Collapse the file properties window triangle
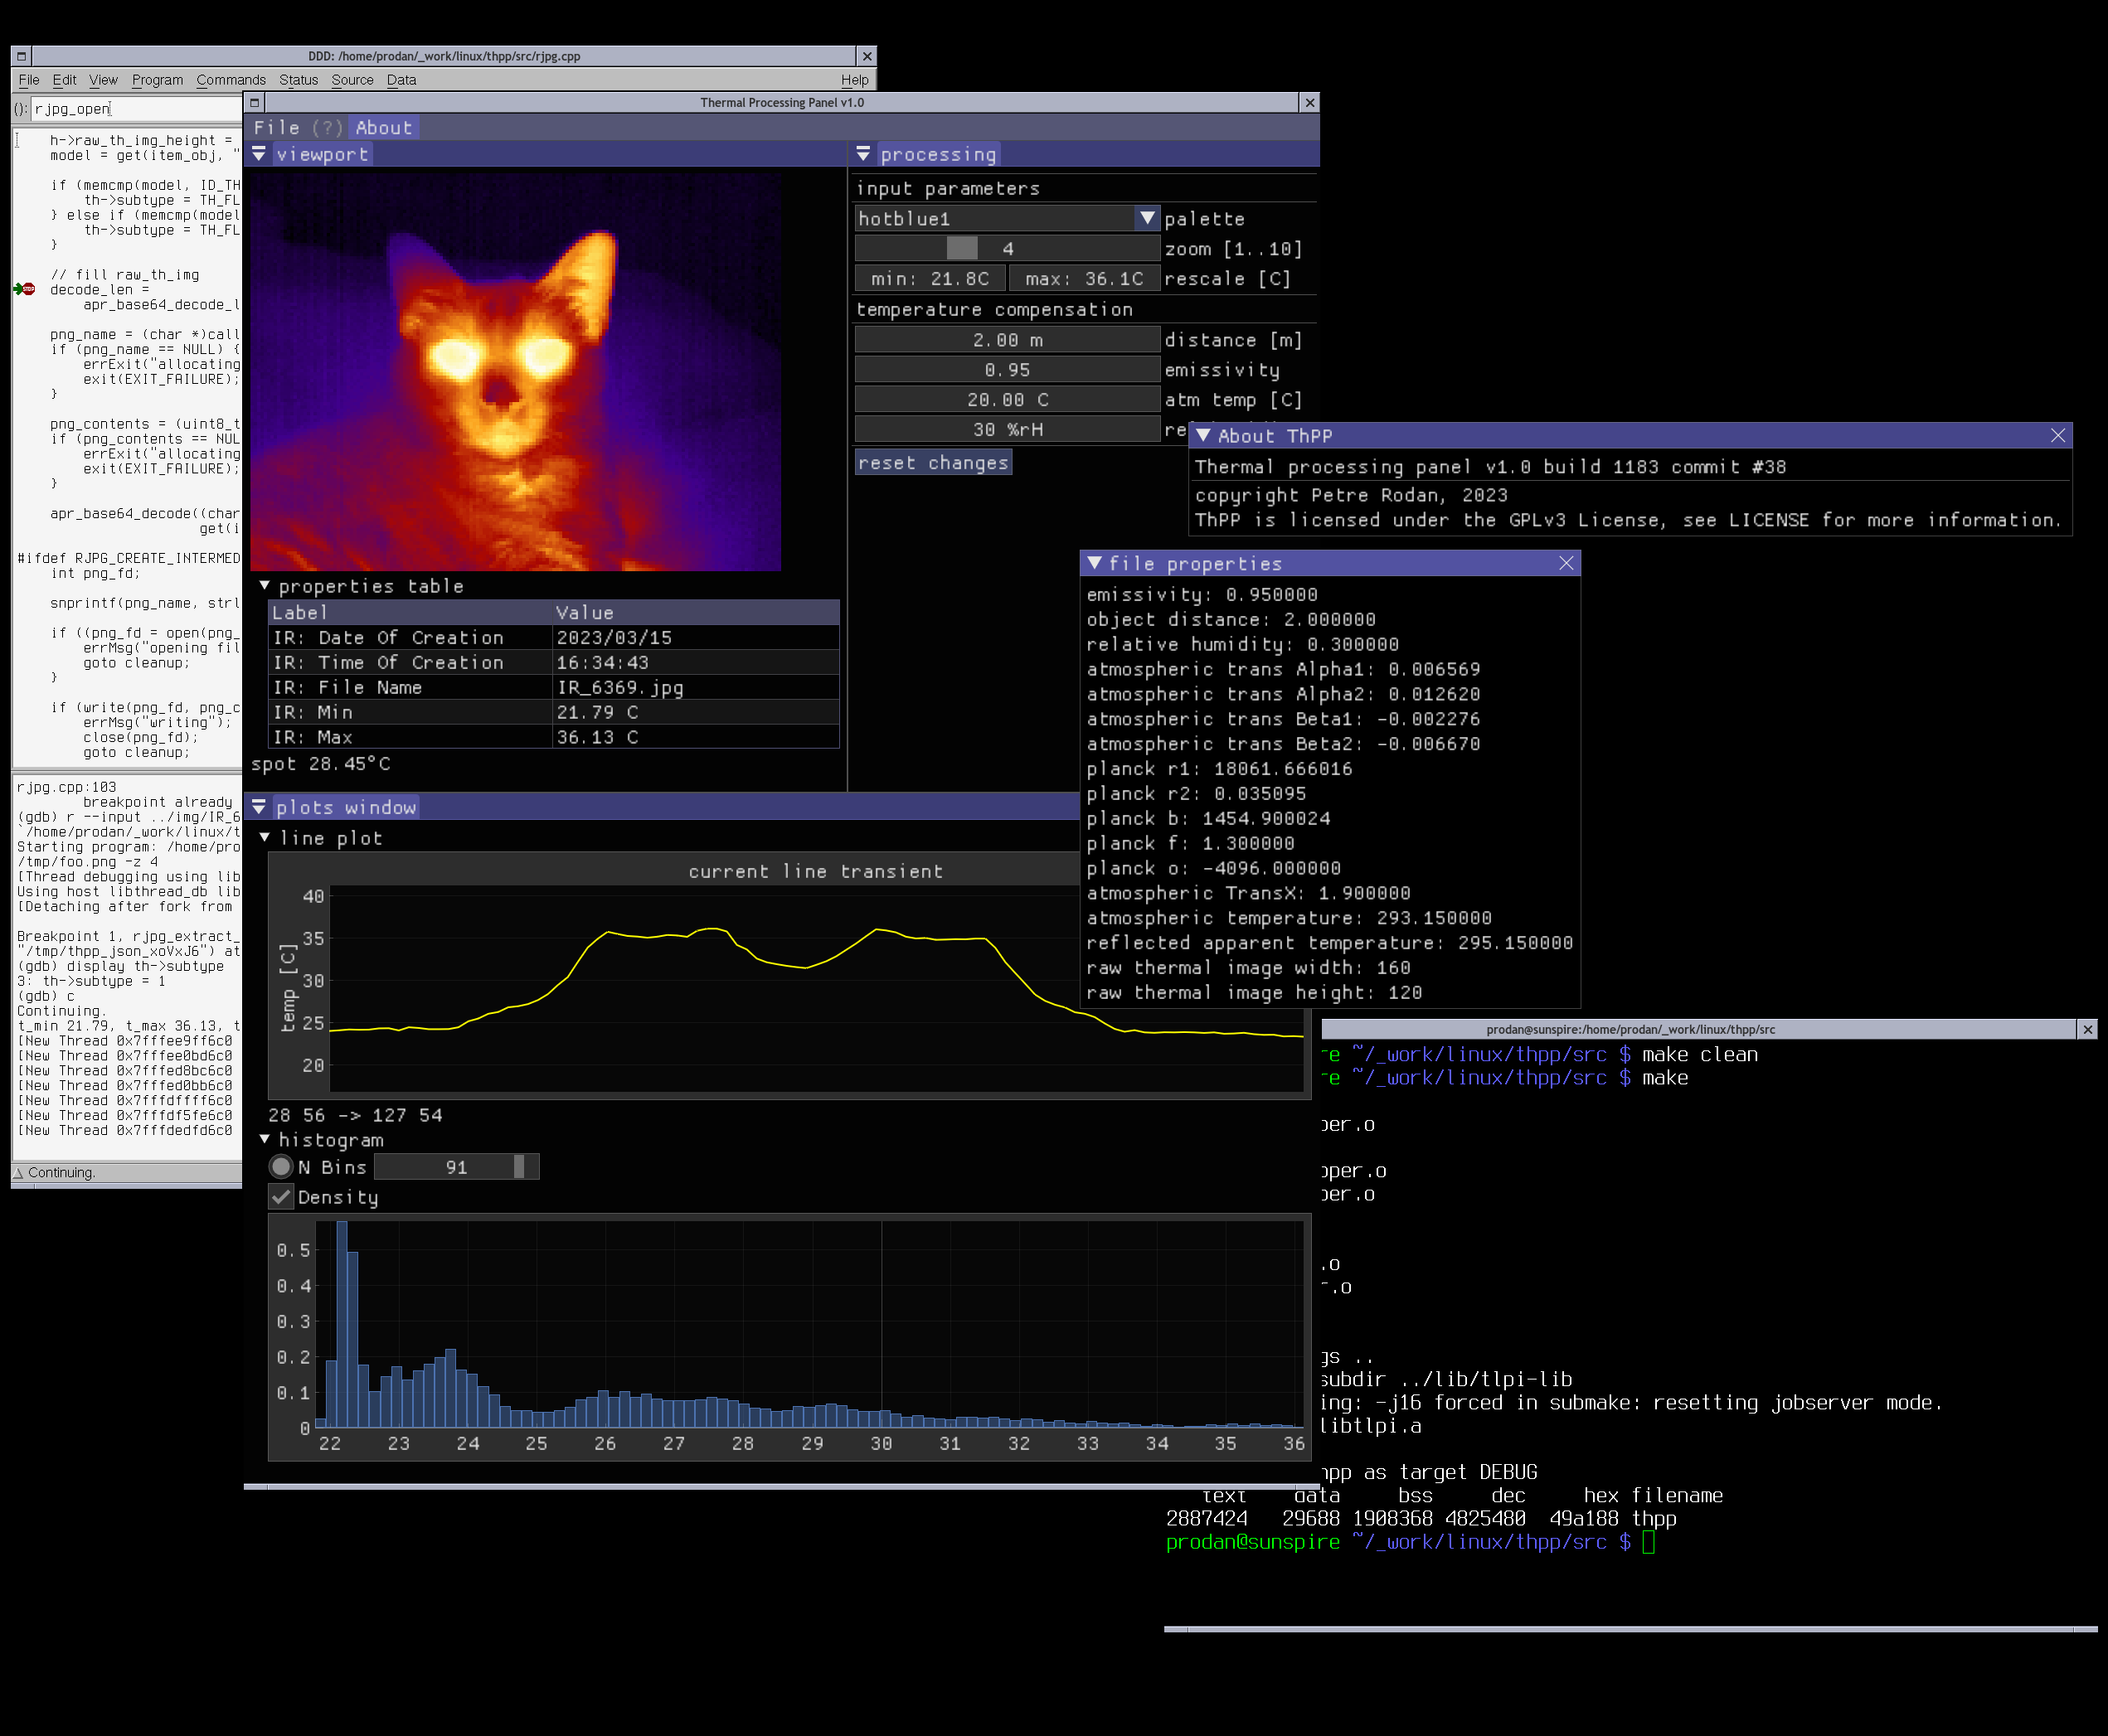The image size is (2108, 1736). pos(1095,563)
